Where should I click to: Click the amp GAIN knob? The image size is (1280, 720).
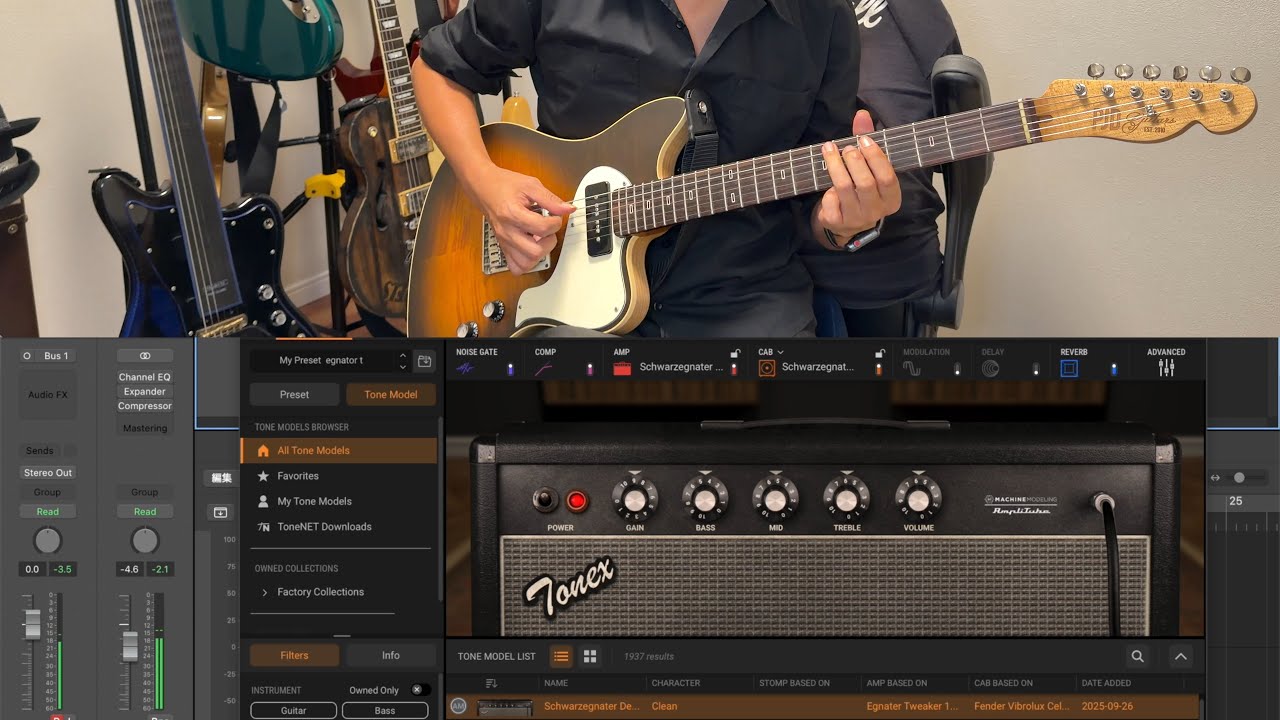point(635,498)
